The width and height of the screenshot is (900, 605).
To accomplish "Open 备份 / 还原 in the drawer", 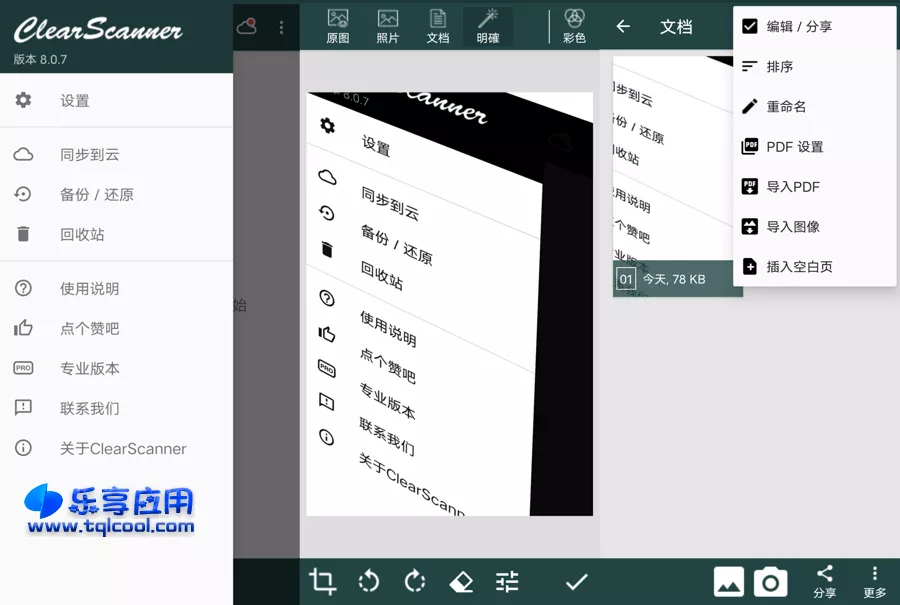I will [x=117, y=195].
